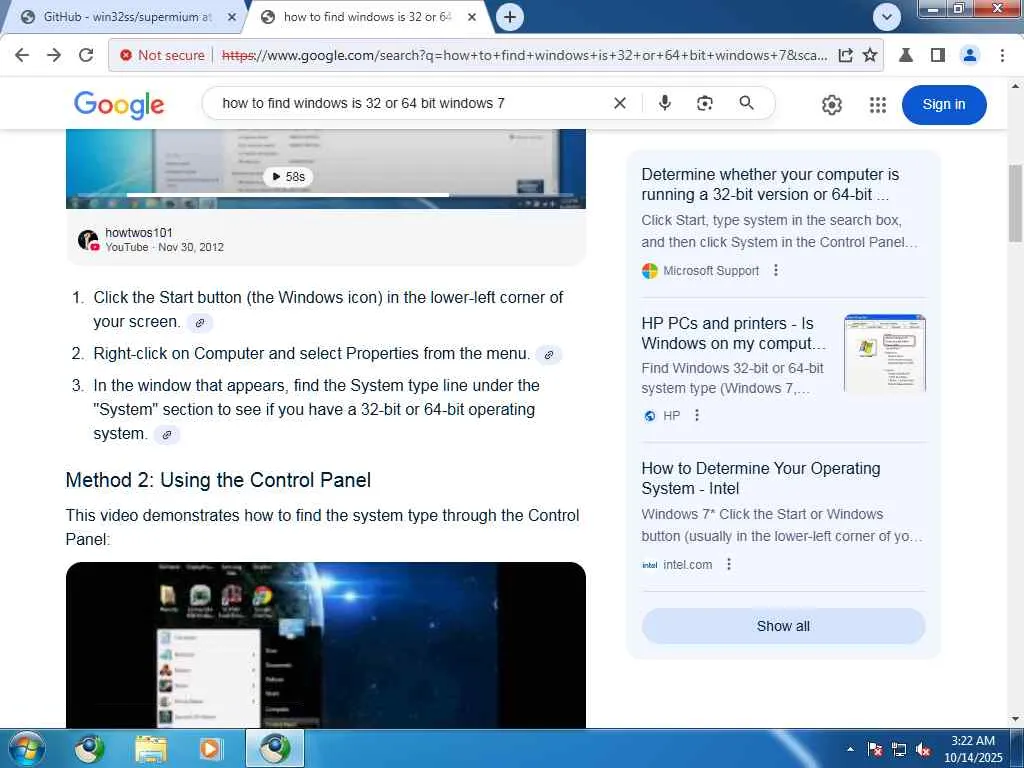
Task: Open Google quick settings gear
Action: pyautogui.click(x=831, y=104)
